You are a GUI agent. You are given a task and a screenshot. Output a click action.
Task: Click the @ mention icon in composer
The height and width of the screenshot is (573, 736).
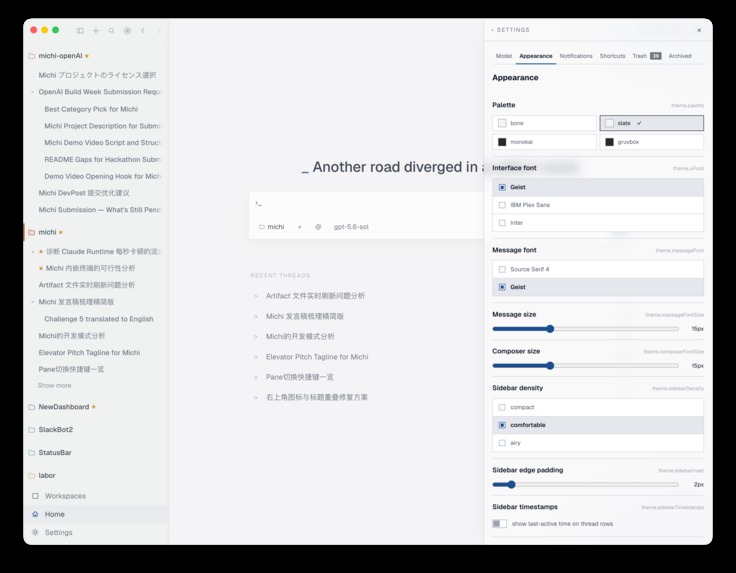point(318,227)
